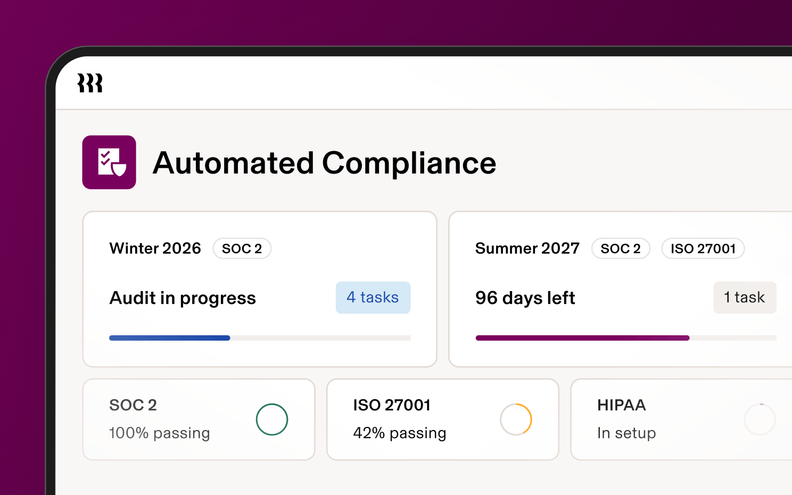Click the Automated Compliance heading
This screenshot has width=792, height=495.
[x=324, y=163]
